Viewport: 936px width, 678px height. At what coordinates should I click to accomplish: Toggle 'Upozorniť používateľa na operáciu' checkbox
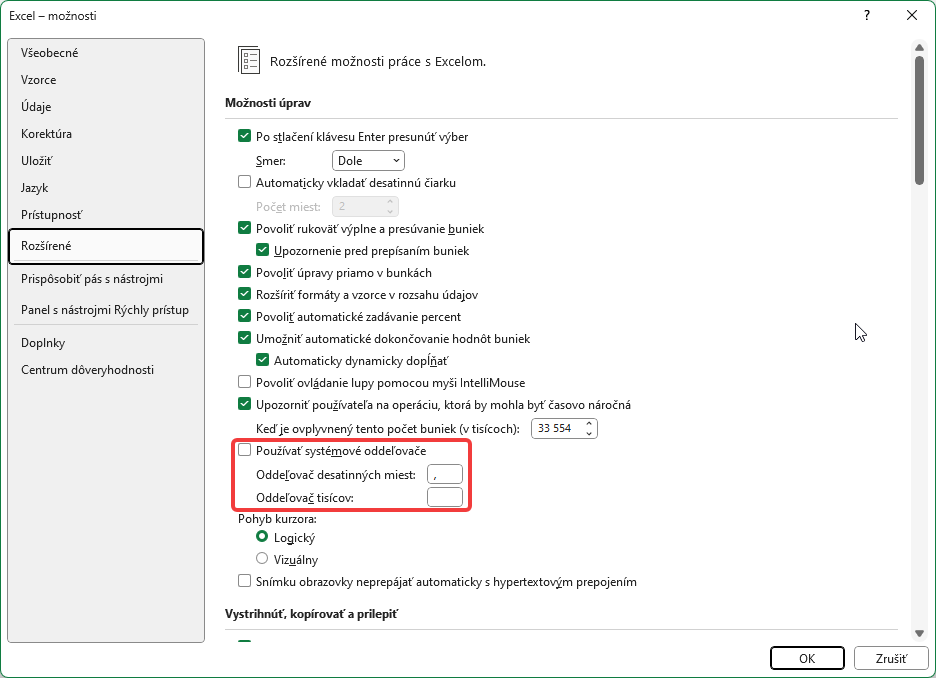click(244, 404)
